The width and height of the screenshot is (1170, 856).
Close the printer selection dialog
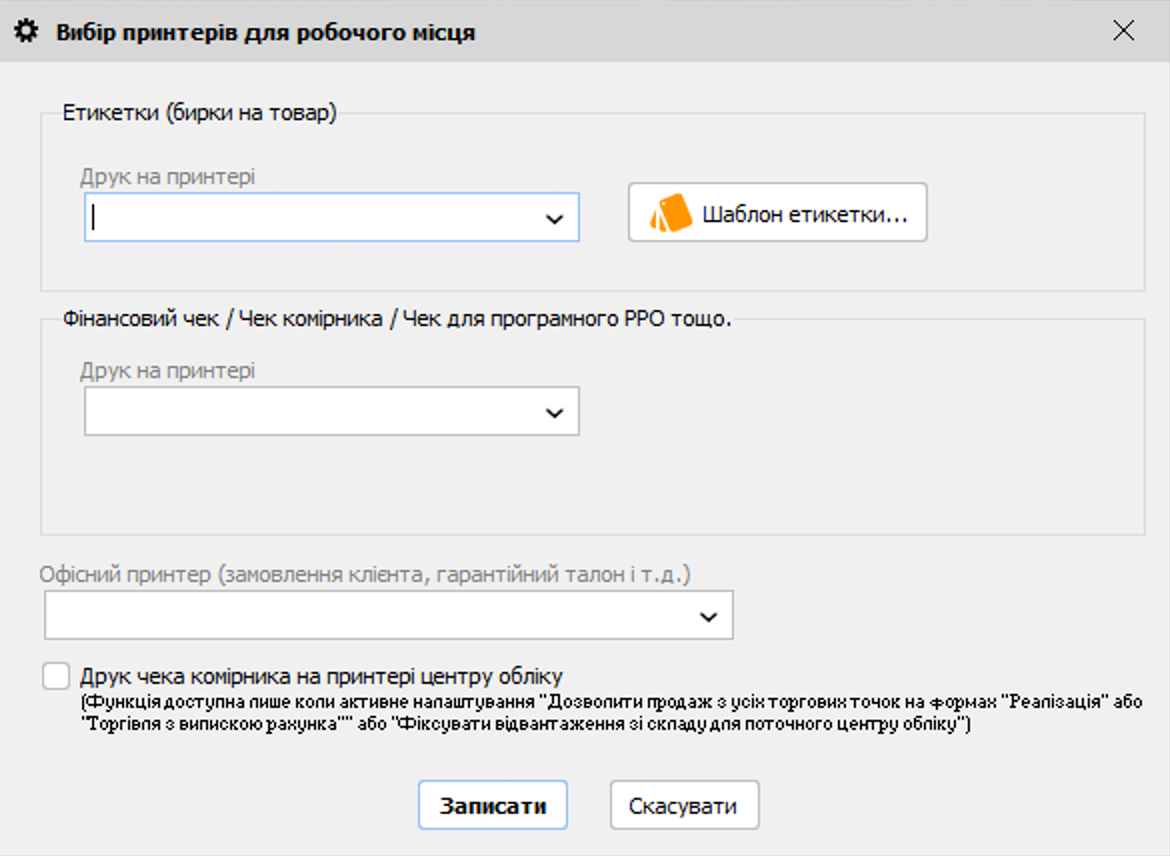point(1123,31)
